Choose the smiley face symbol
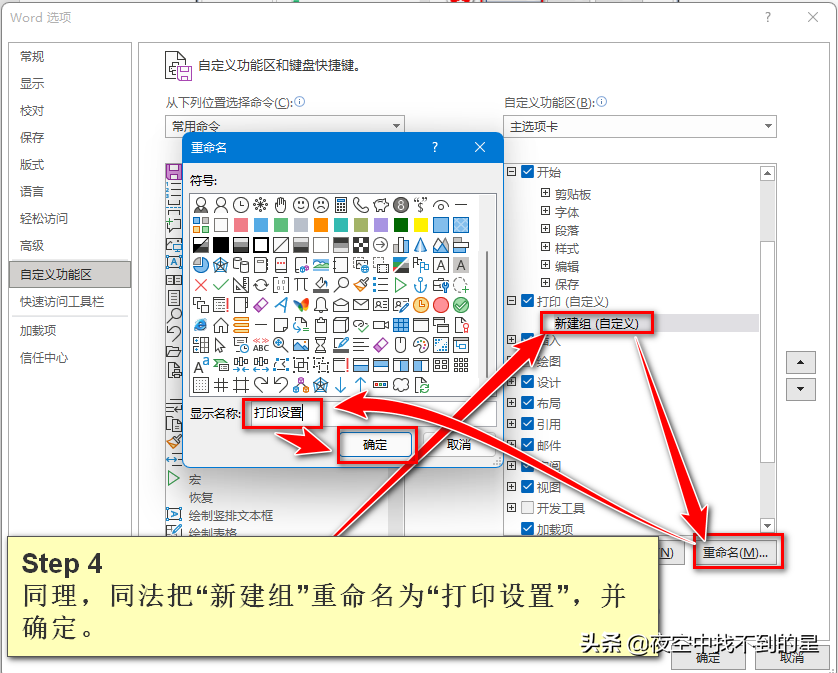 tap(301, 205)
